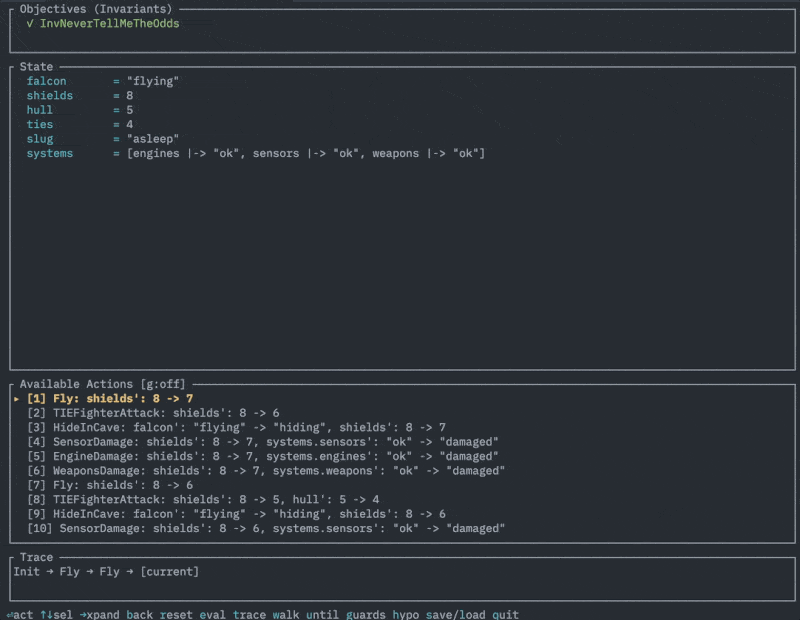800x620 pixels.
Task: Click the InvNeverTellMeTheOdds checkmark icon
Action: pos(30,23)
